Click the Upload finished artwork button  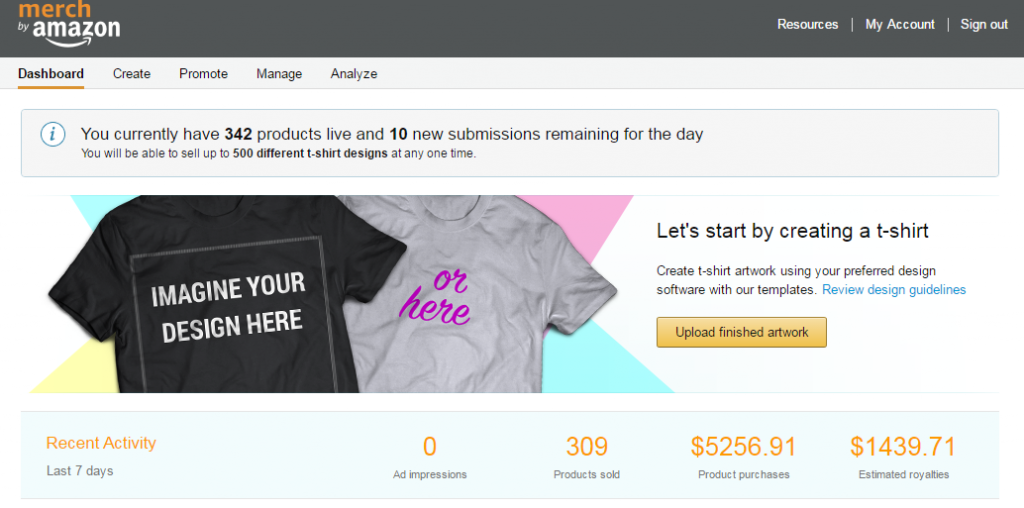click(742, 332)
